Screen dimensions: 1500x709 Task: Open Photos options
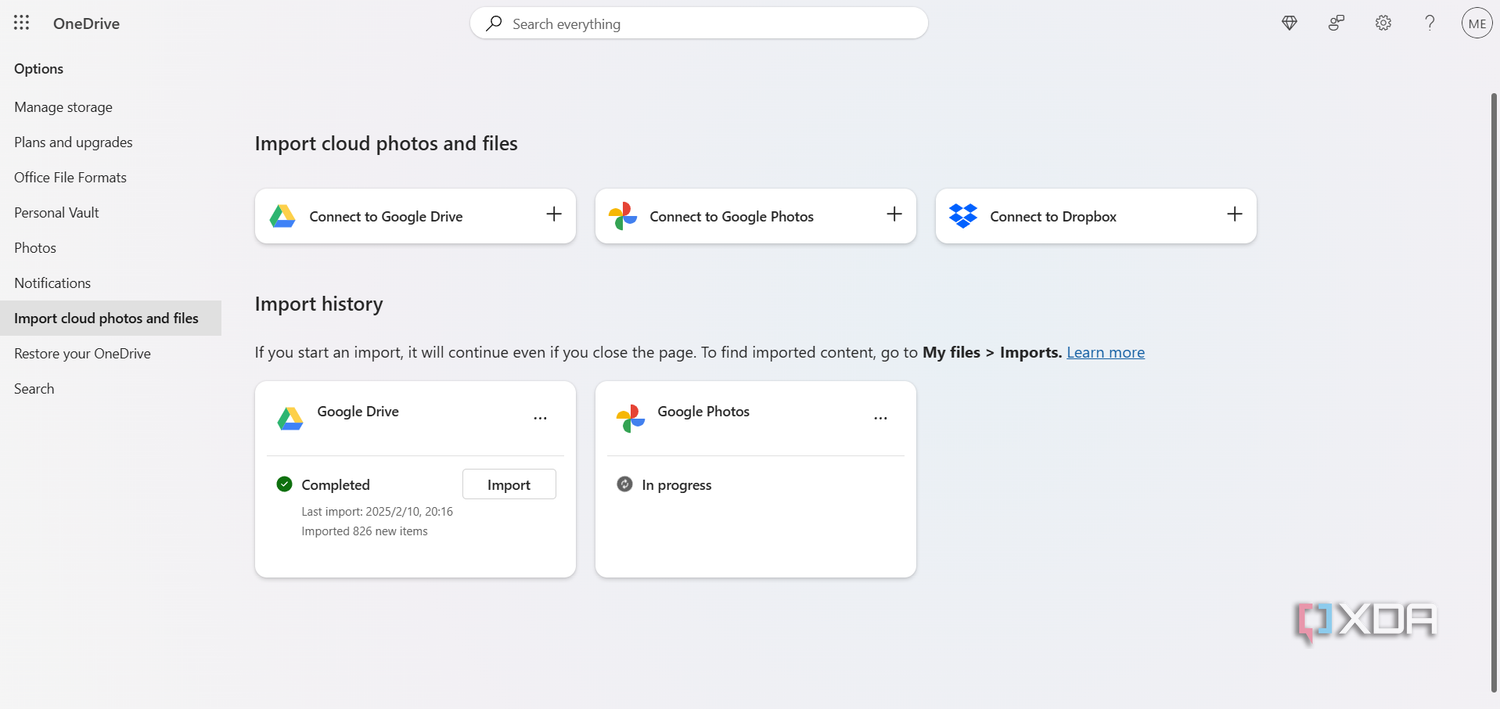tap(35, 247)
